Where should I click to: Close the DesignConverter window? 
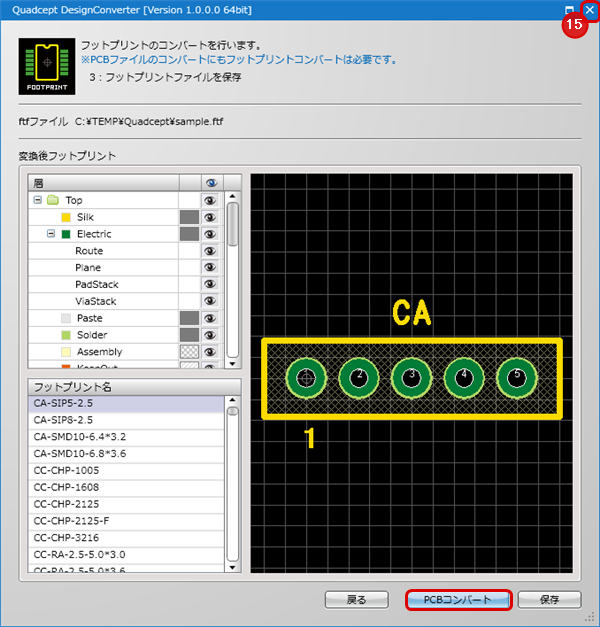pyautogui.click(x=590, y=10)
